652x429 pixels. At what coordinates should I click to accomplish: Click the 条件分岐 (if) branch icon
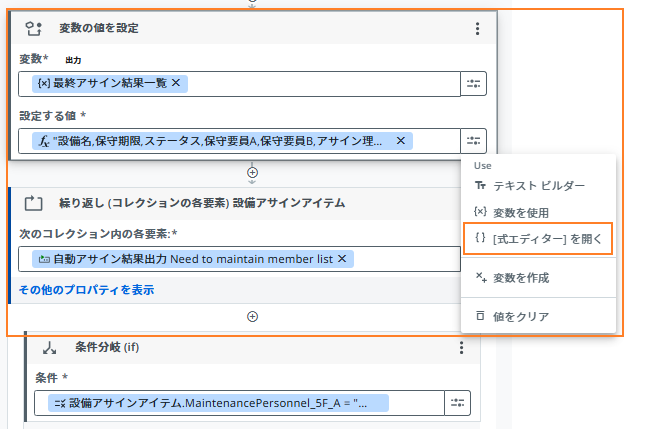point(49,348)
